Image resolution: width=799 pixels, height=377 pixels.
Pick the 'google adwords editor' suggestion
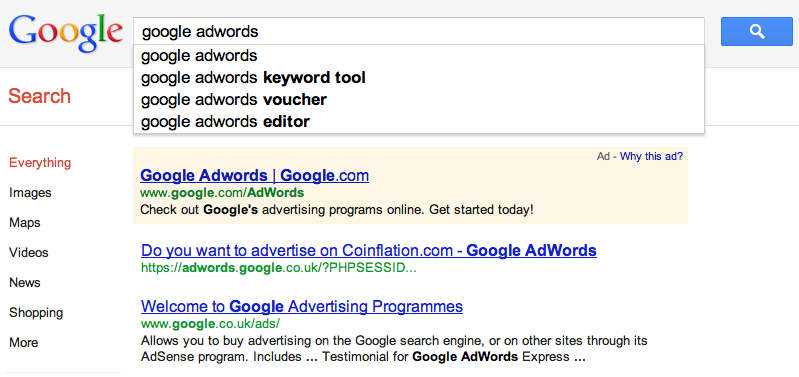coord(419,122)
